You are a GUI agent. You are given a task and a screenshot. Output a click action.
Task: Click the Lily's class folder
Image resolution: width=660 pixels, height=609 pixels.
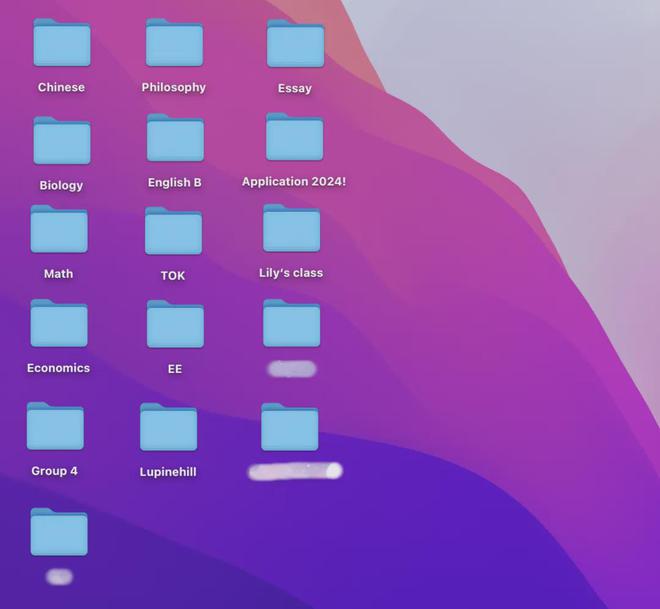pos(291,228)
